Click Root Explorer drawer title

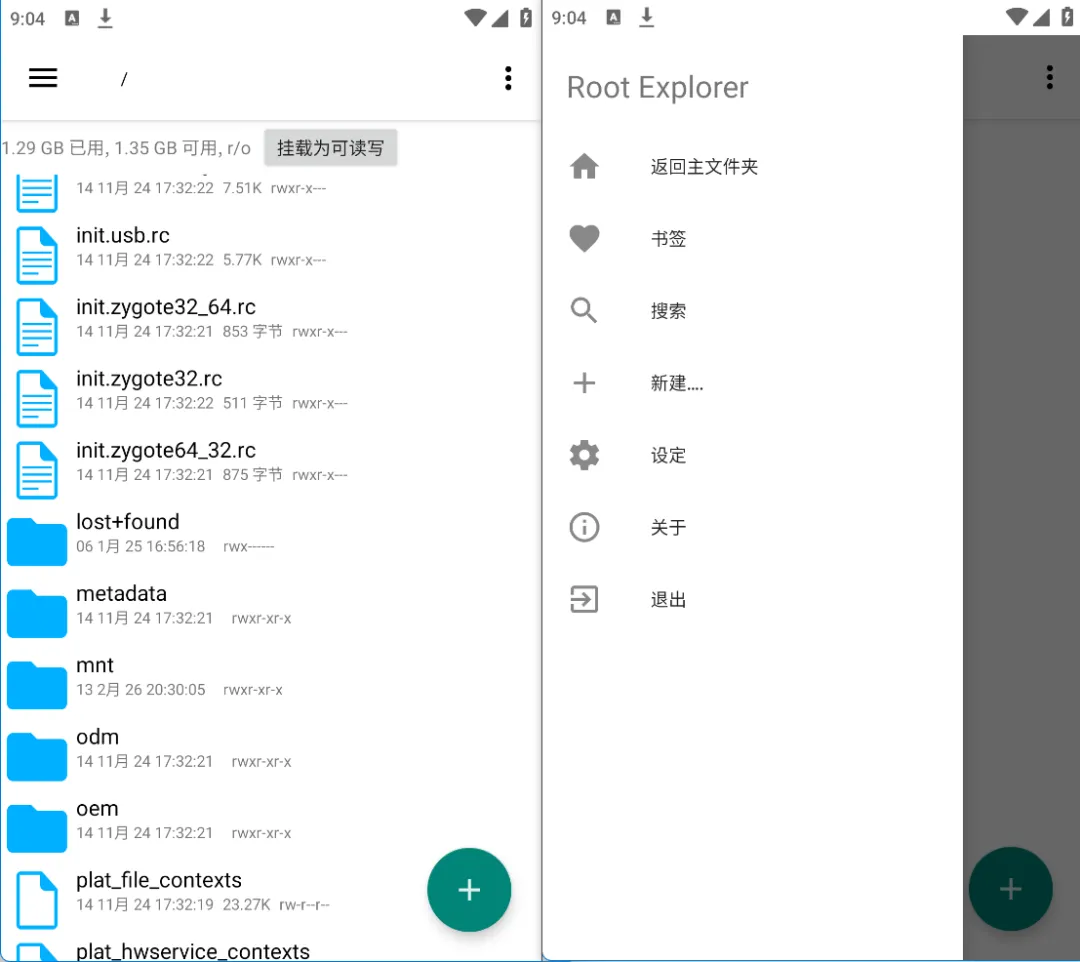[657, 87]
